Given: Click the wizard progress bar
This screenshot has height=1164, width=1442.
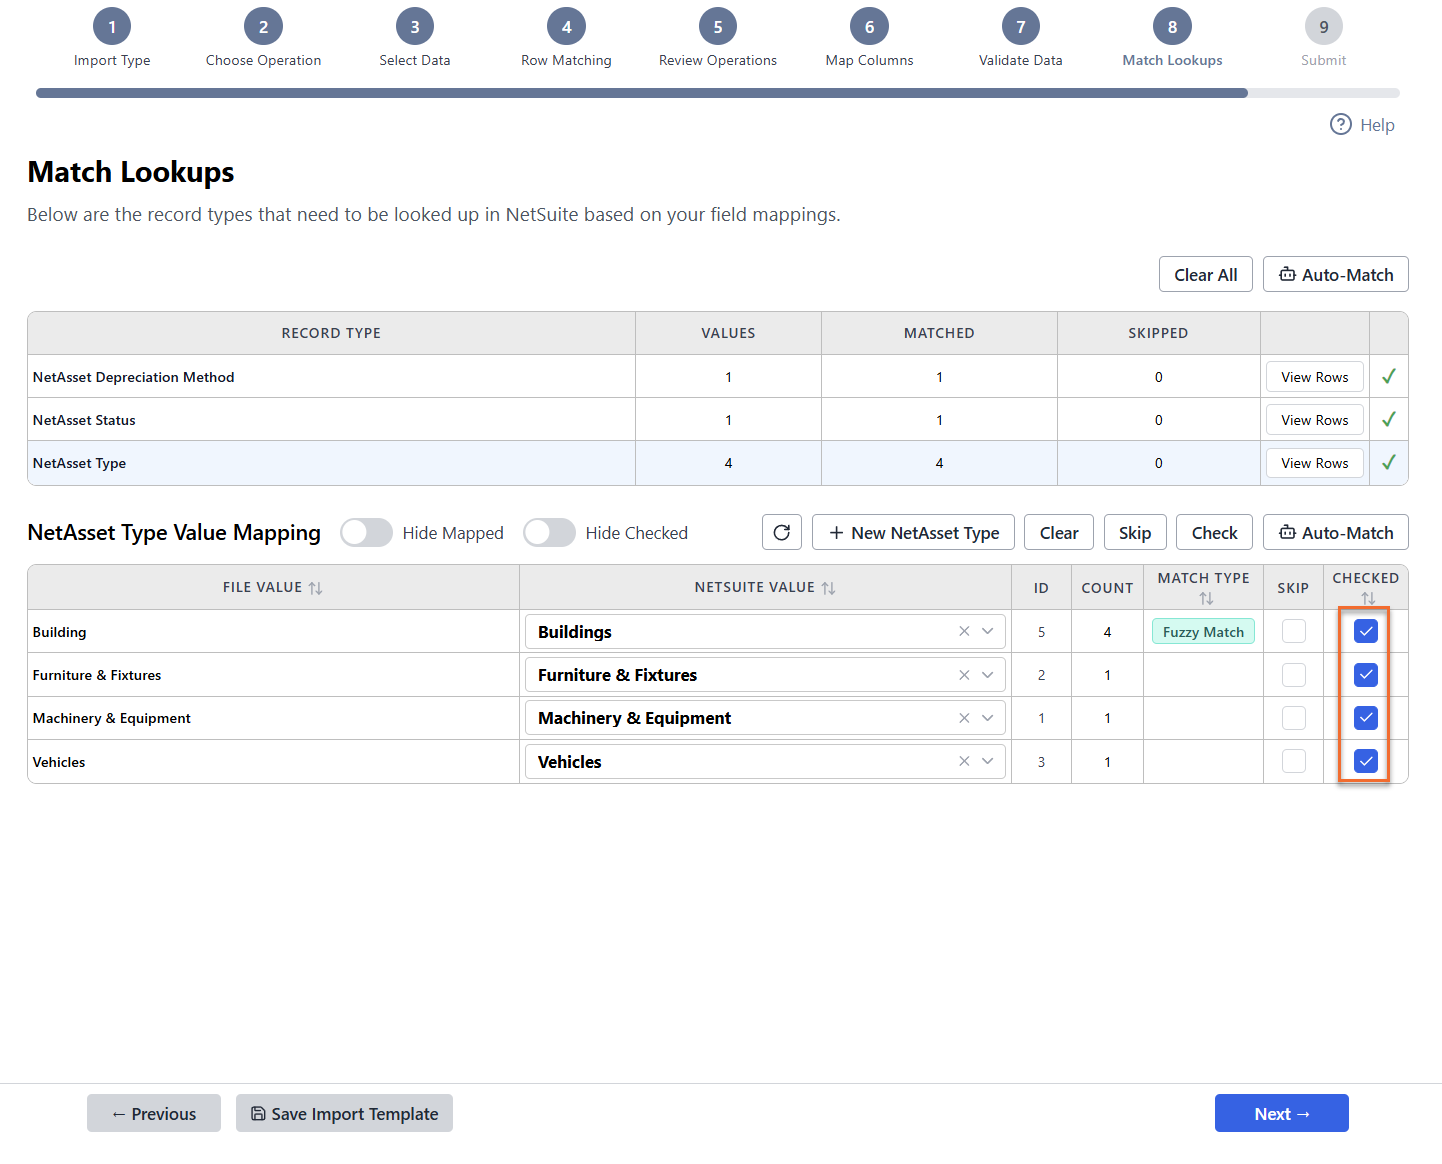Looking at the screenshot, I should pyautogui.click(x=718, y=93).
